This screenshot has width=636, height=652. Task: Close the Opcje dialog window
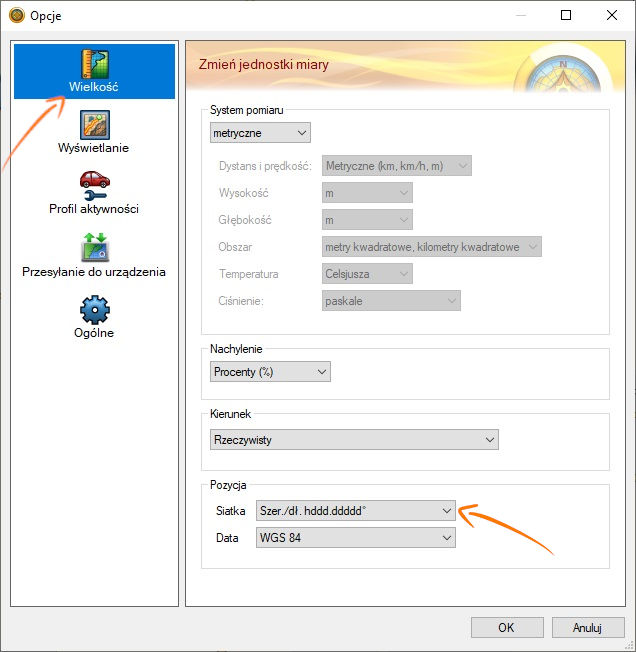coord(611,16)
